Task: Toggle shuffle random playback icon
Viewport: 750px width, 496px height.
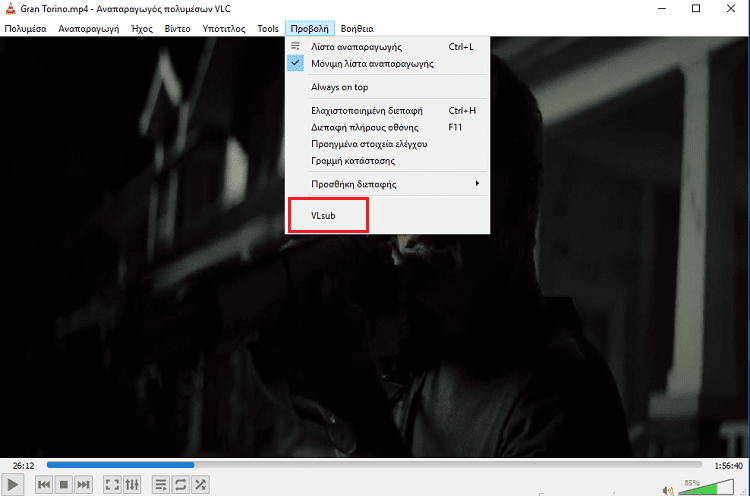Action: [x=200, y=485]
